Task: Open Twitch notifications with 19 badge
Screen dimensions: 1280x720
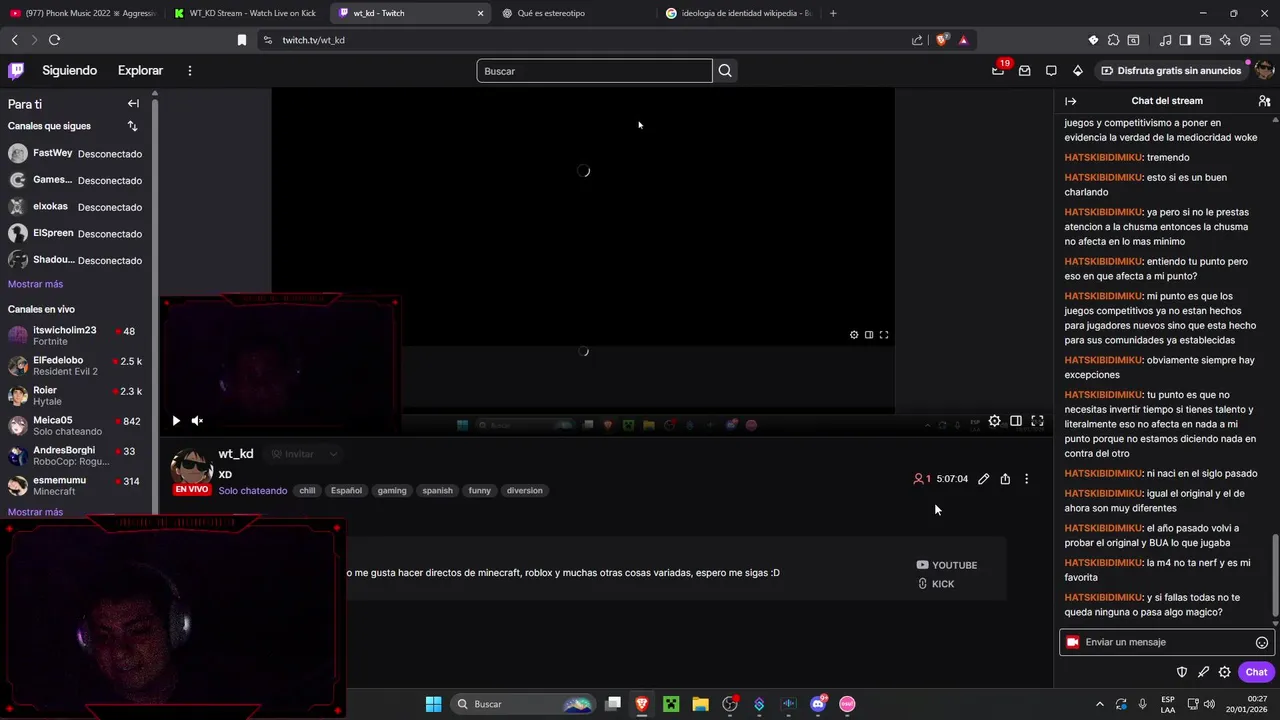Action: (998, 70)
